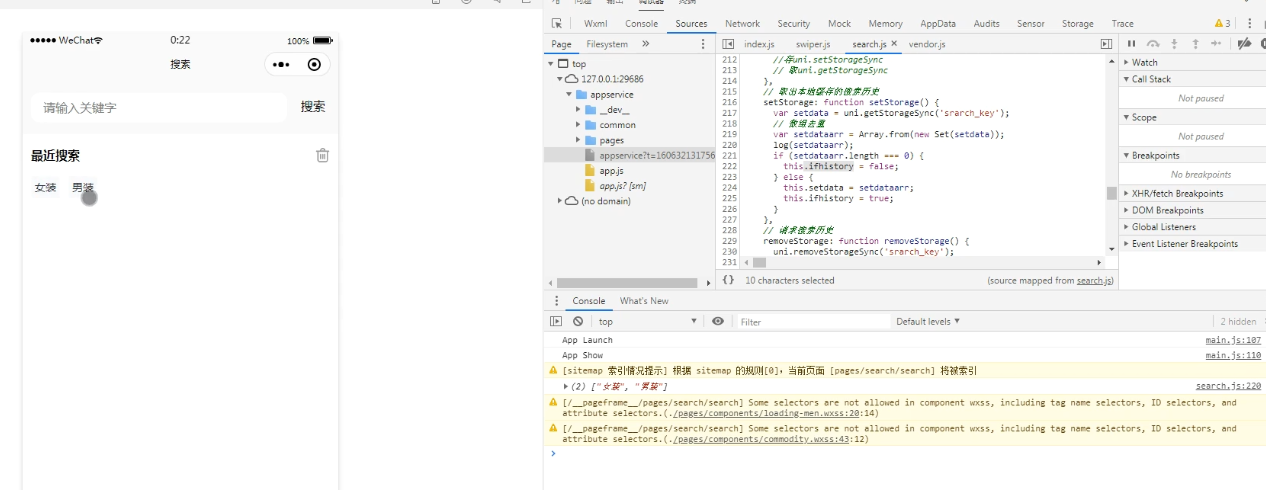Close the search.js tab
The width and height of the screenshot is (1266, 490).
894,44
